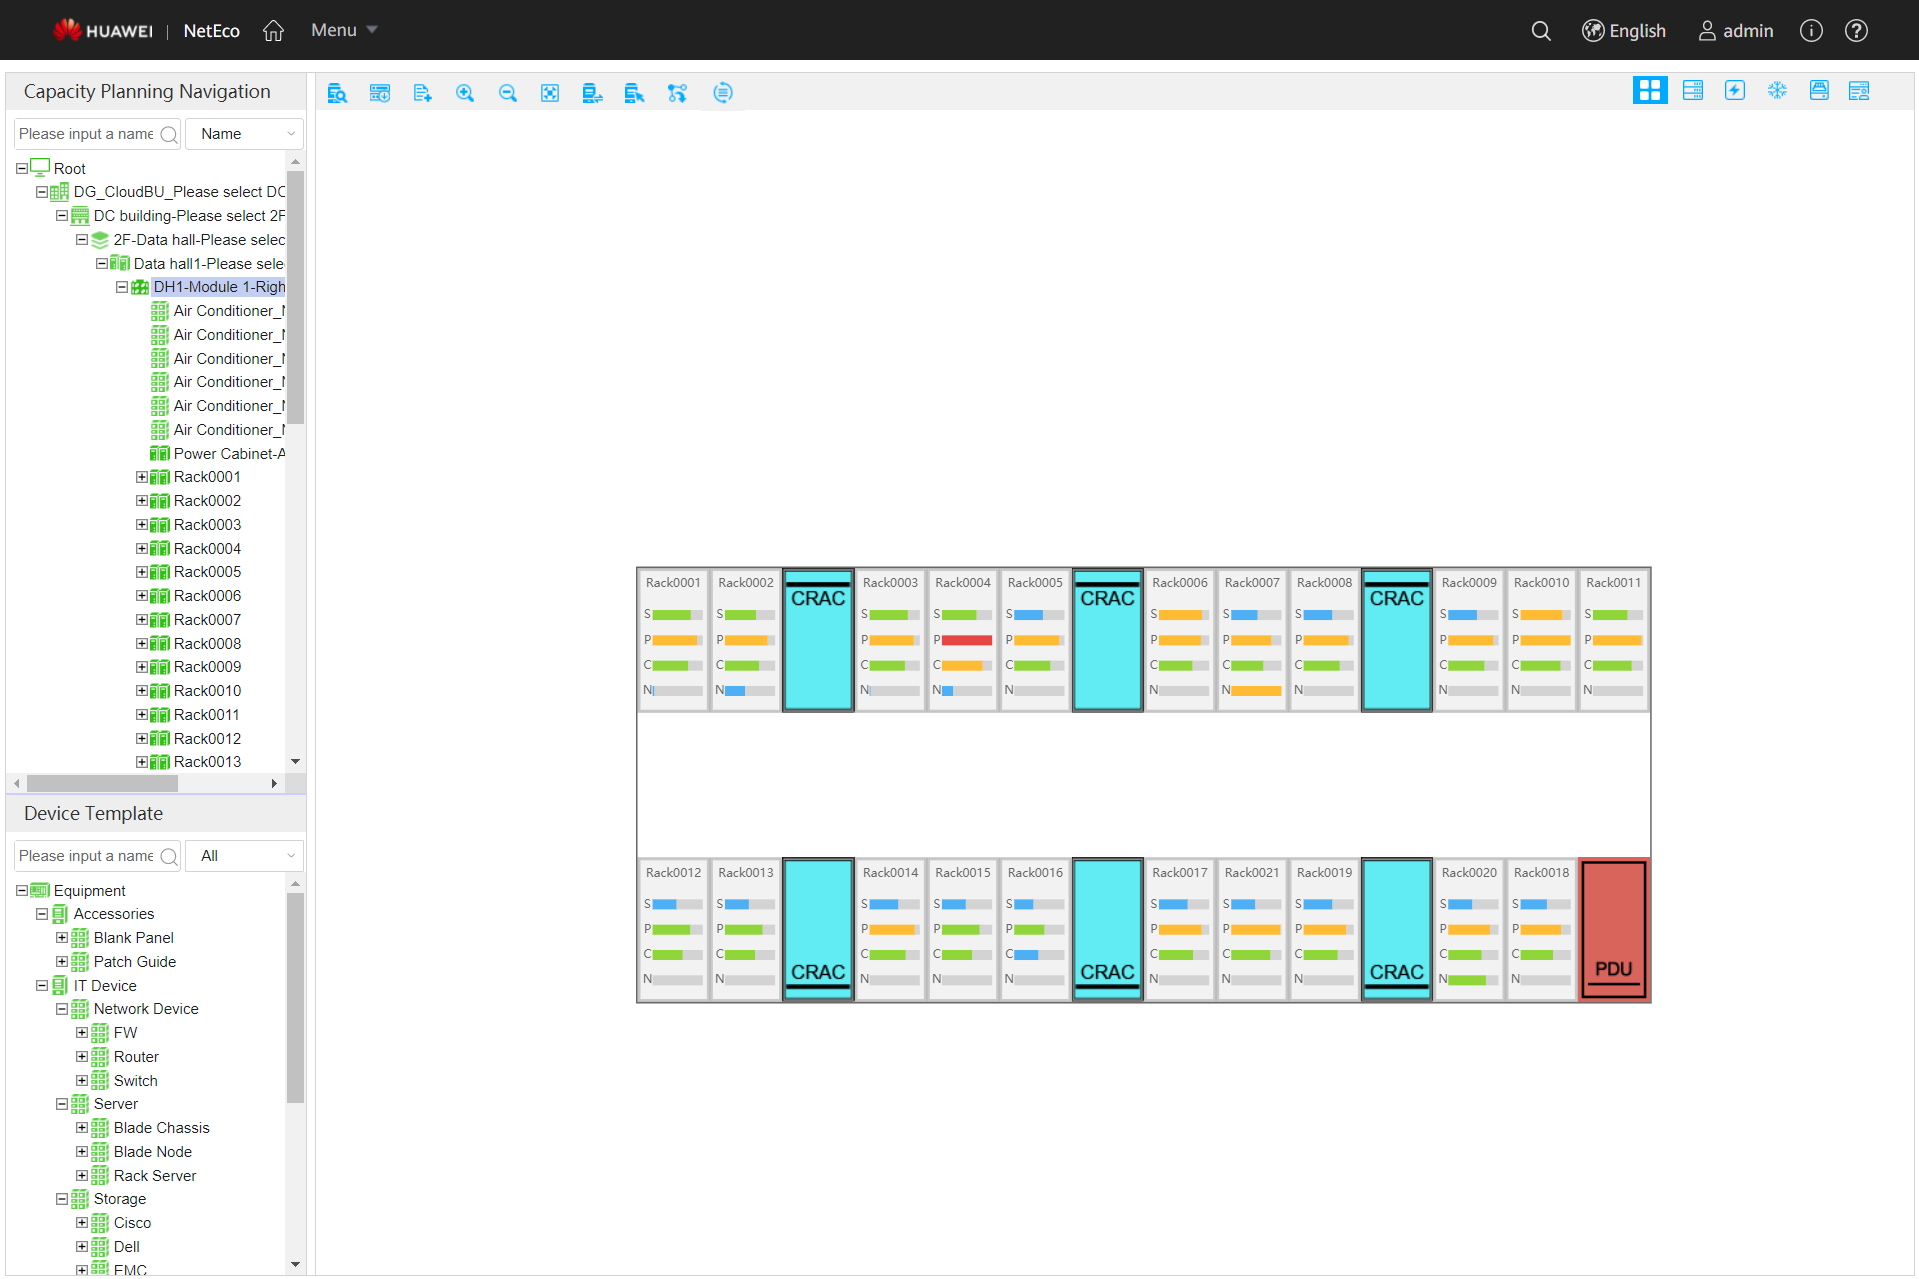Open the English language selector
Viewport: 1919px width, 1279px height.
pos(1624,30)
